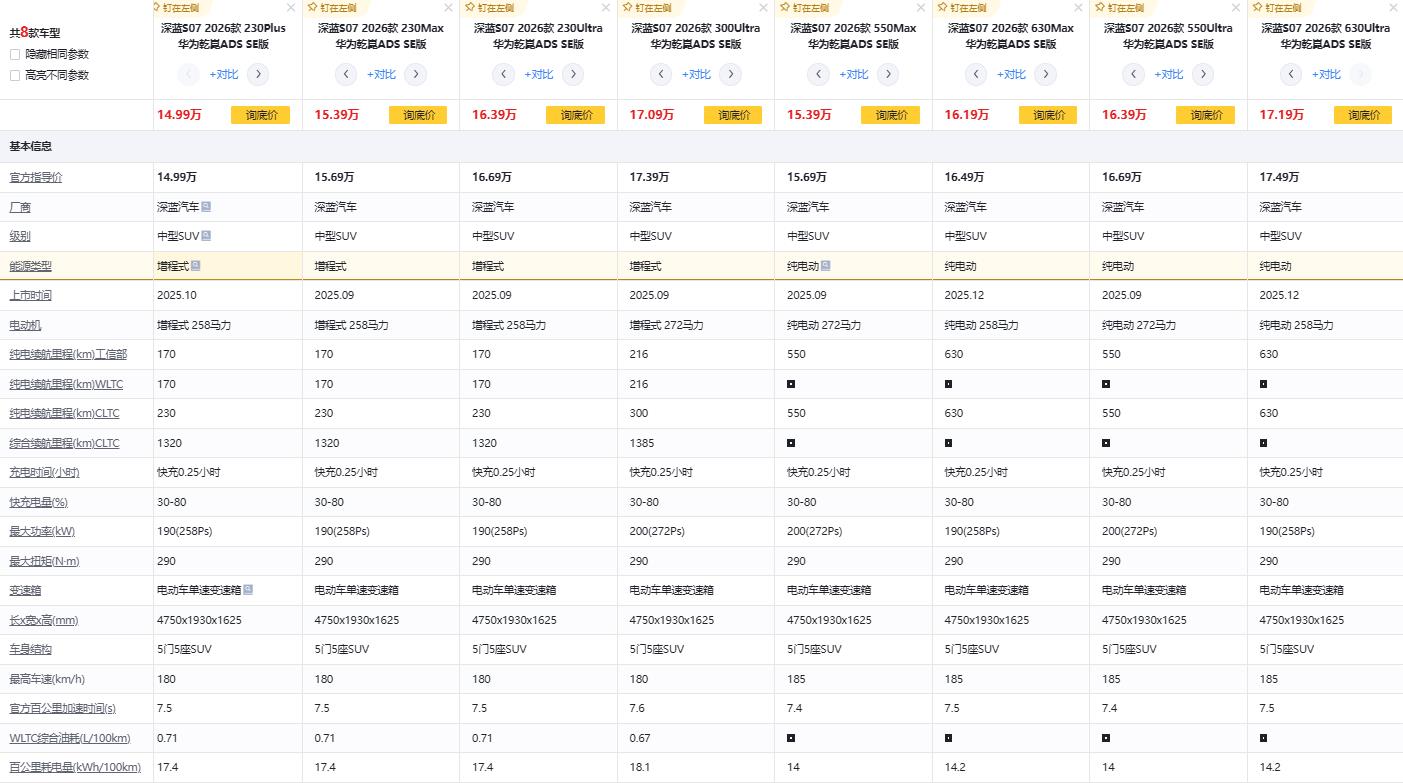This screenshot has width=1403, height=783.
Task: Request price via 询底价 for 14.99万 model
Action: point(260,115)
